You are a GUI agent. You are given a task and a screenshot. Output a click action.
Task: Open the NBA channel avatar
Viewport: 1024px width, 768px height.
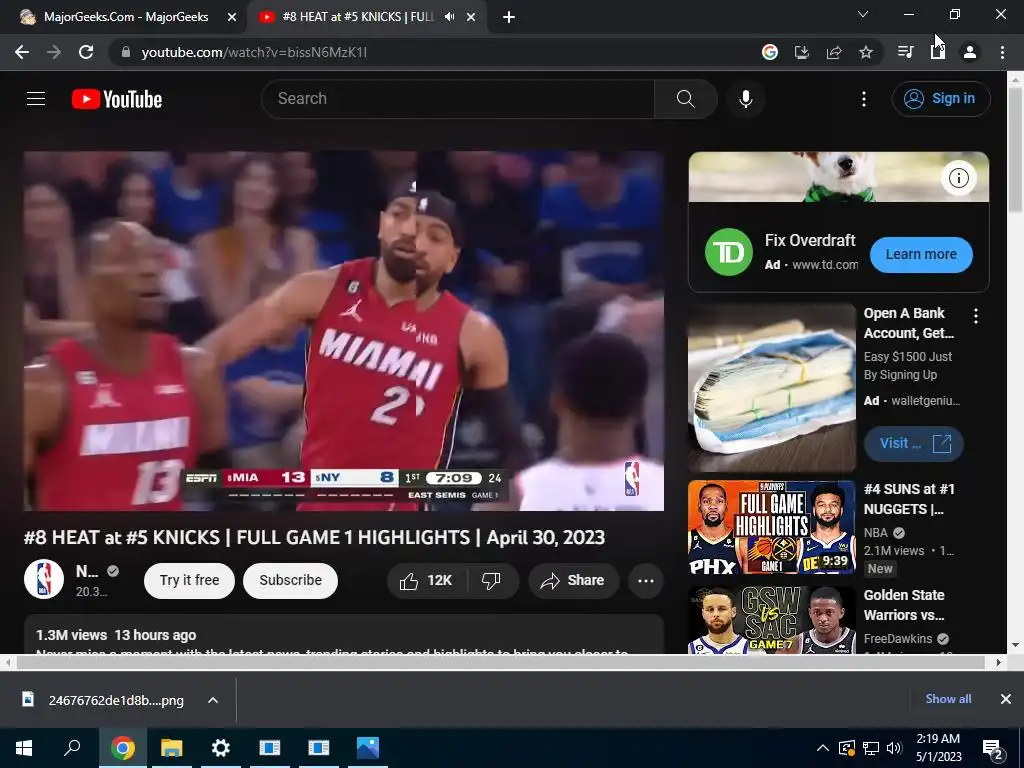44,579
